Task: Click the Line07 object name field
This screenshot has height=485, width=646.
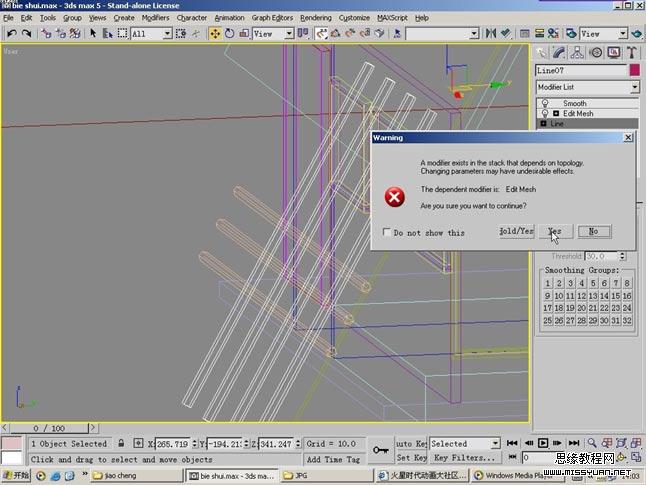Action: pyautogui.click(x=581, y=70)
